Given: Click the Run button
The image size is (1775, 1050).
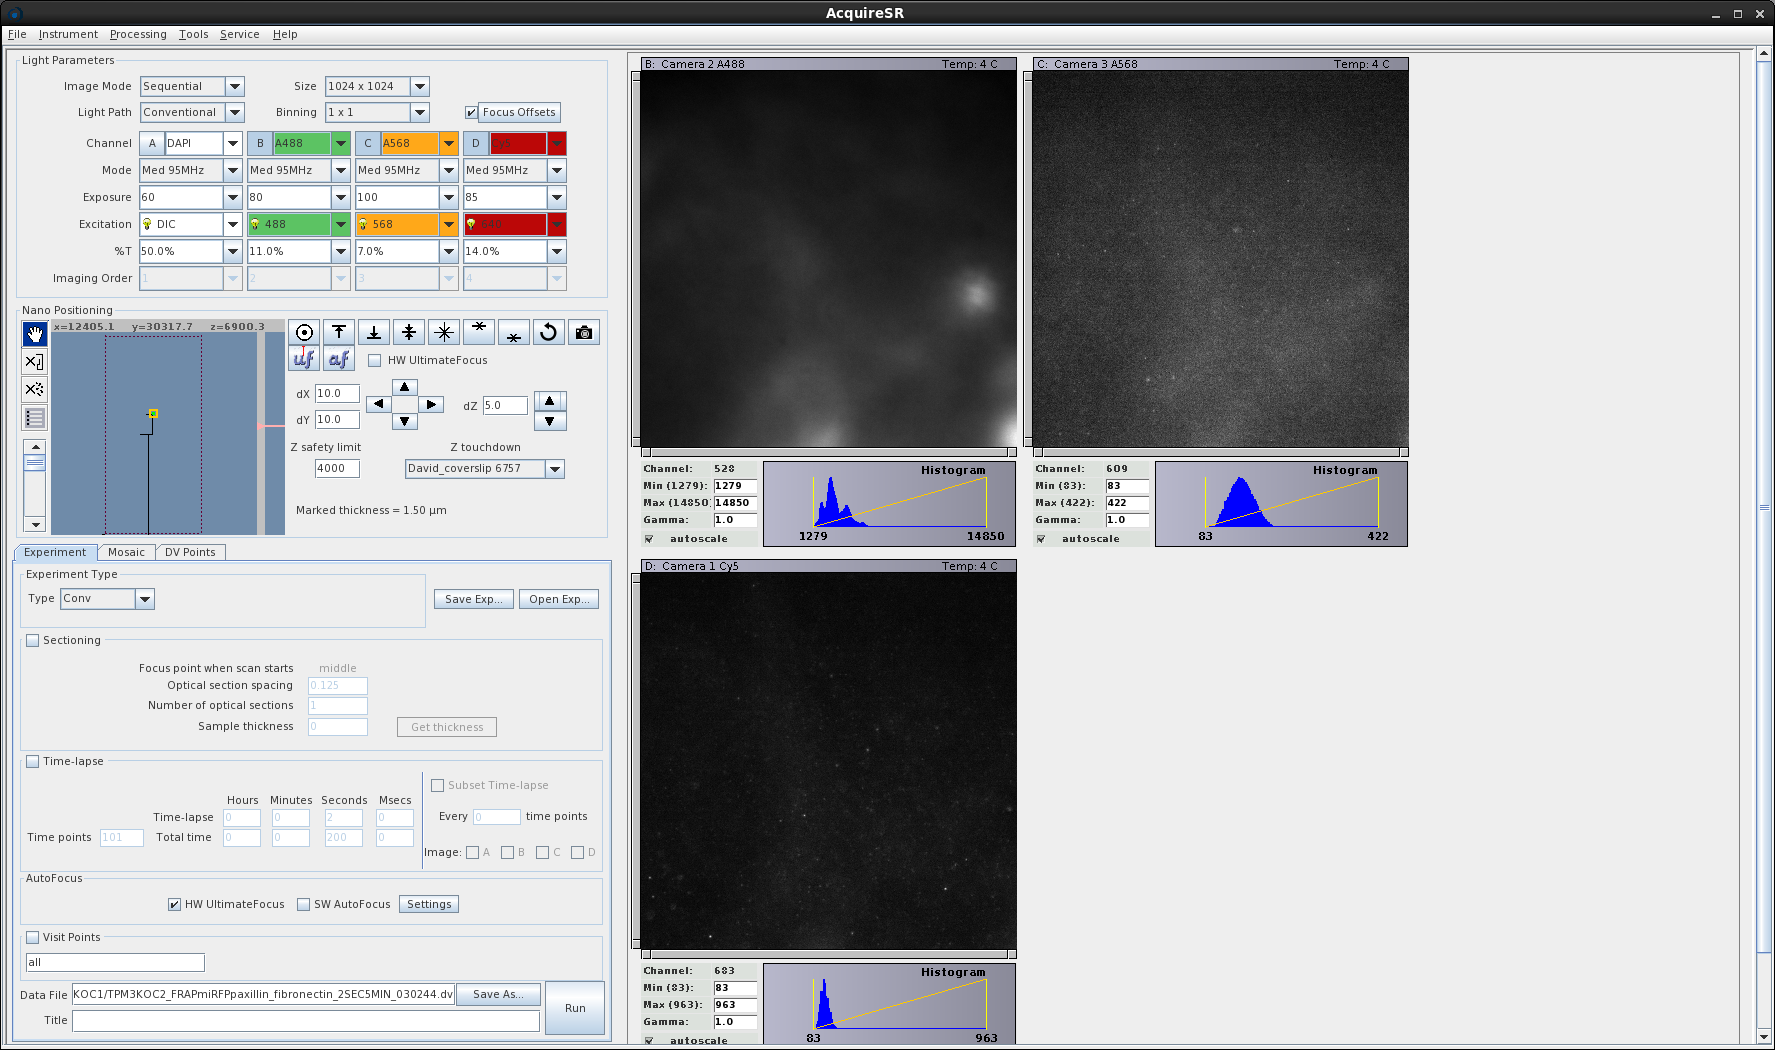Looking at the screenshot, I should (575, 1008).
